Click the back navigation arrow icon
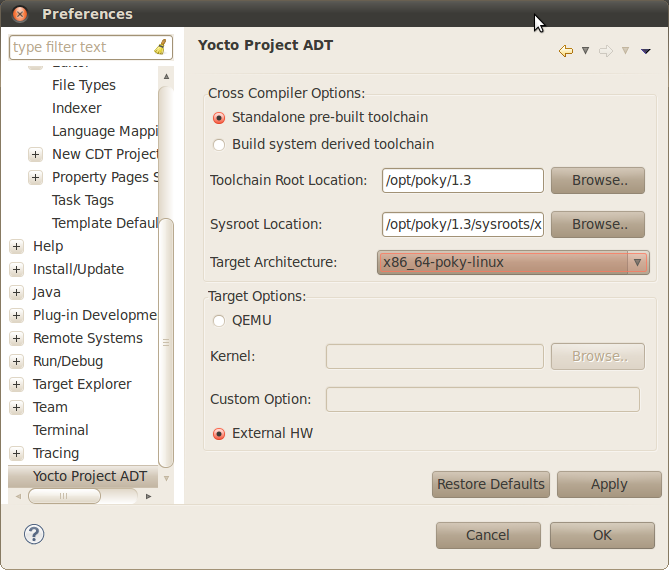Viewport: 669px width, 570px height. (x=566, y=51)
